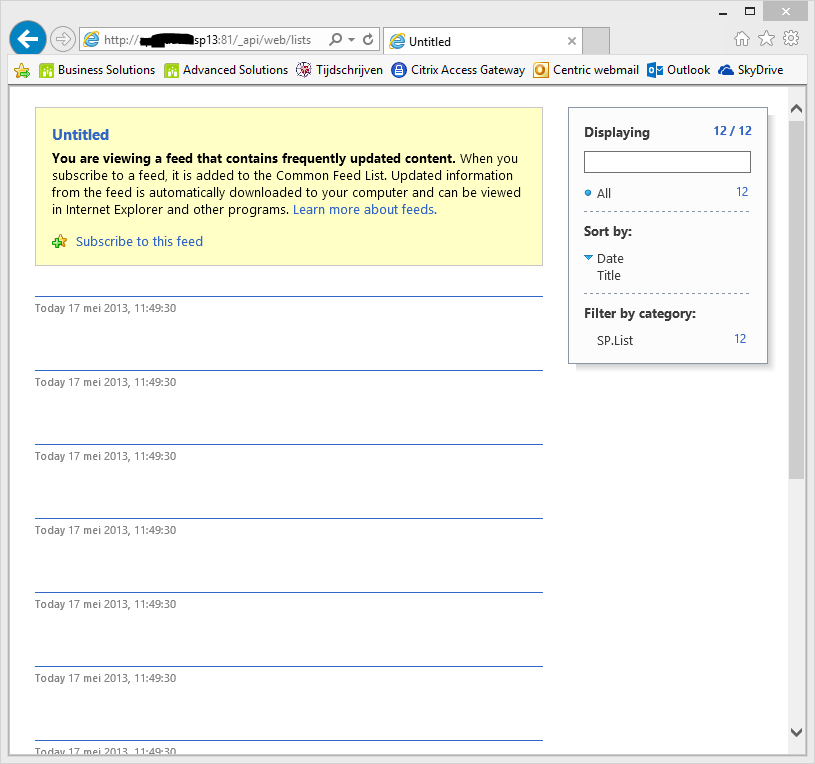Click the Forward navigation arrow
This screenshot has width=815, height=764.
(63, 39)
